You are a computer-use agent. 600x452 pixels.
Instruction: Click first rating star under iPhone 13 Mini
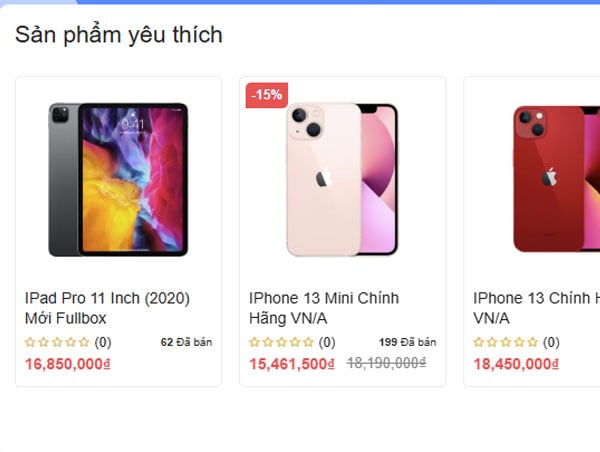[x=254, y=342]
